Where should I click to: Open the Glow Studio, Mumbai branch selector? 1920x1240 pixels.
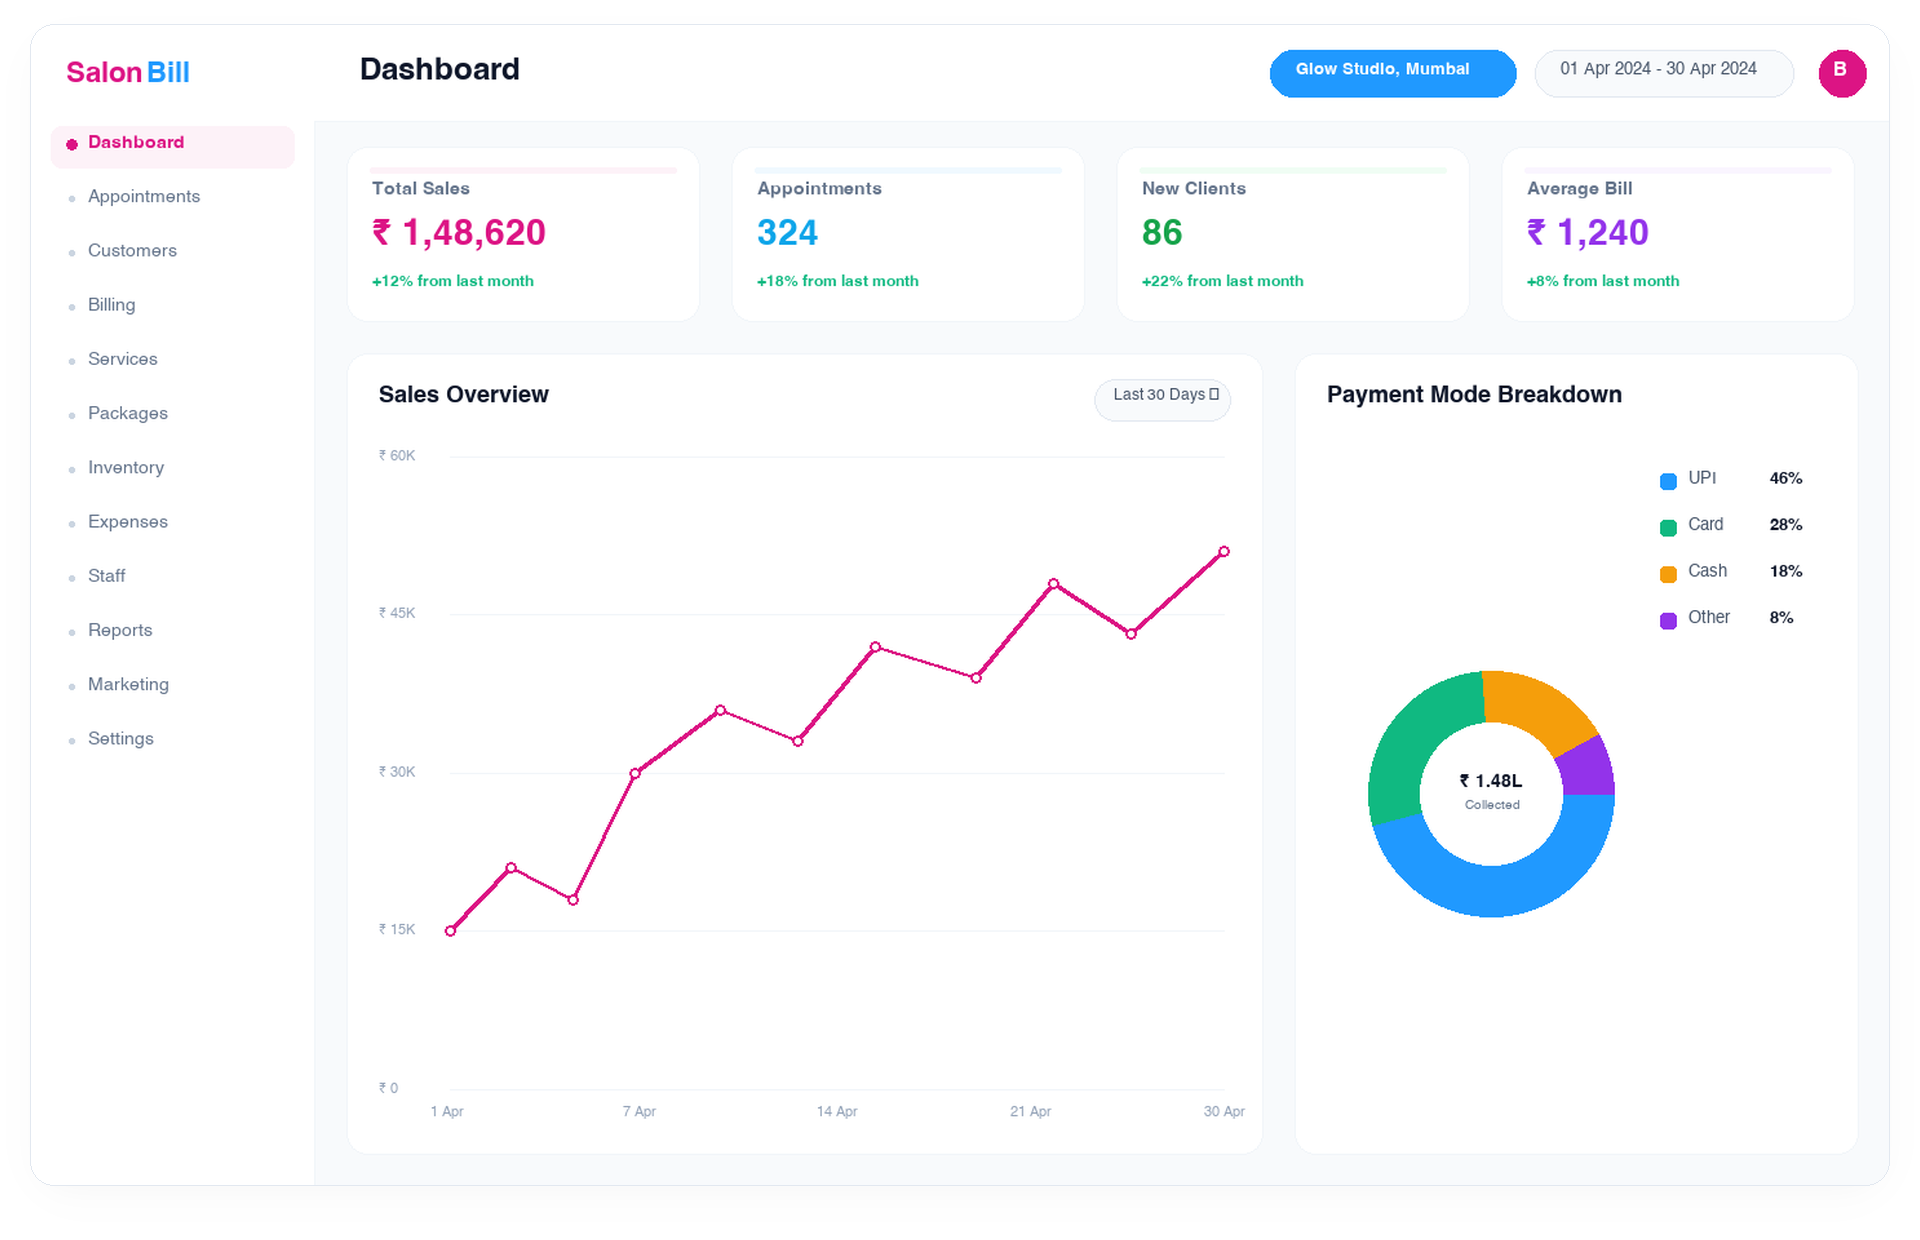pyautogui.click(x=1392, y=73)
